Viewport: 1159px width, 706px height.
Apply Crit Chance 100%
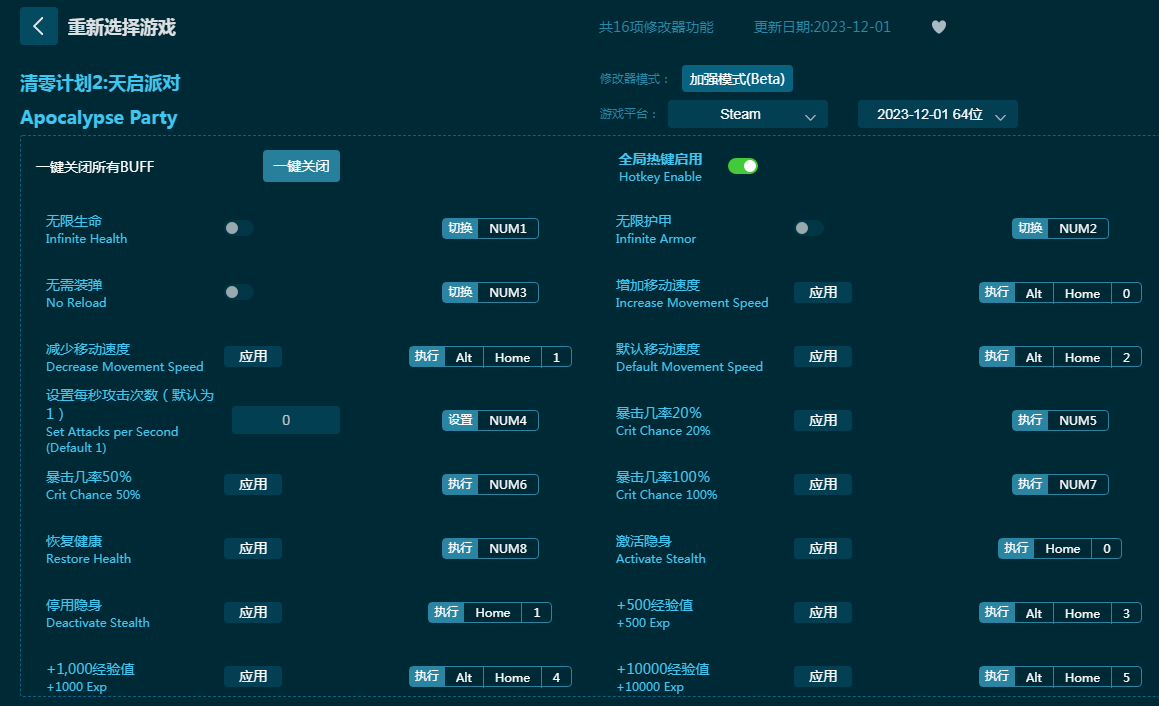tap(823, 484)
